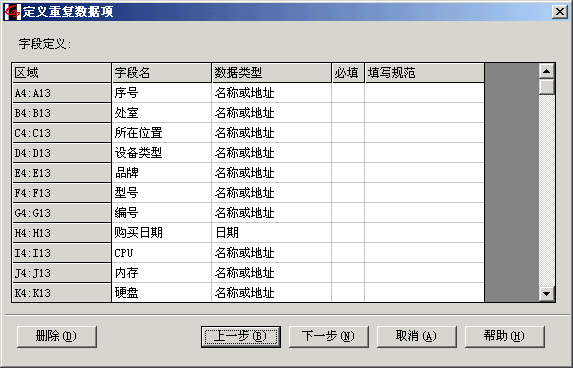Click the 日期 data type cell
Image resolution: width=573 pixels, height=368 pixels.
point(272,233)
